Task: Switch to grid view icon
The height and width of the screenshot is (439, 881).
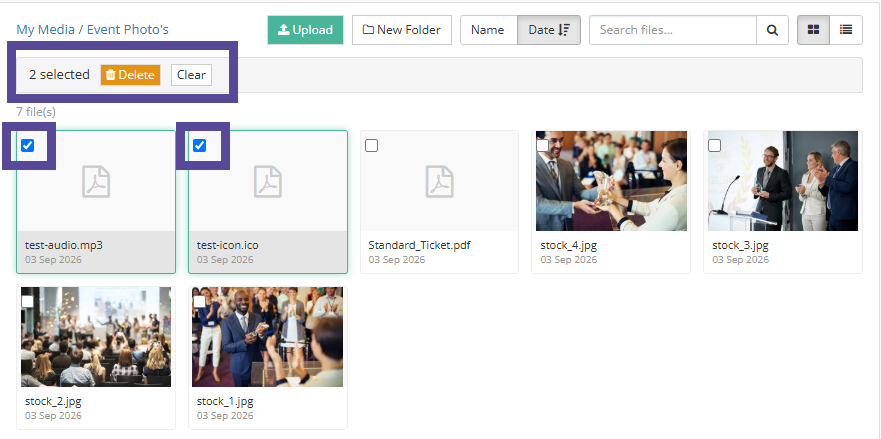Action: point(813,30)
